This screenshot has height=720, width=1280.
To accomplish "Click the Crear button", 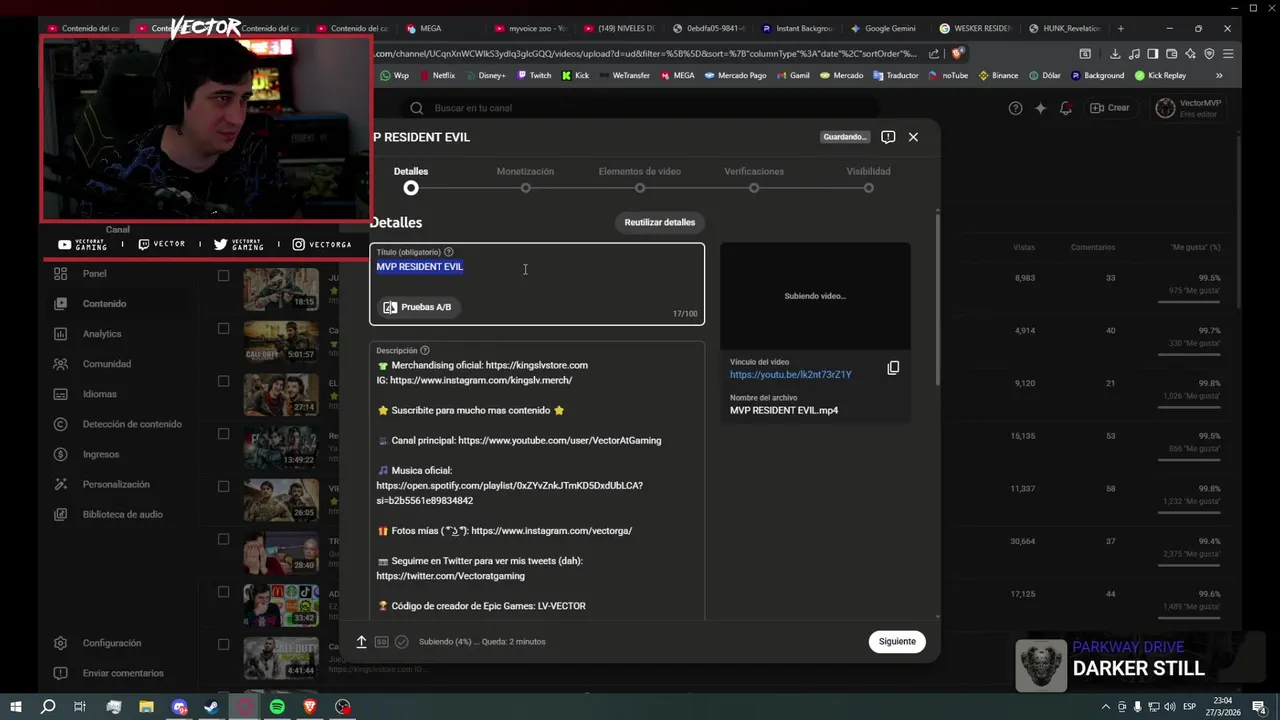I will point(1110,108).
